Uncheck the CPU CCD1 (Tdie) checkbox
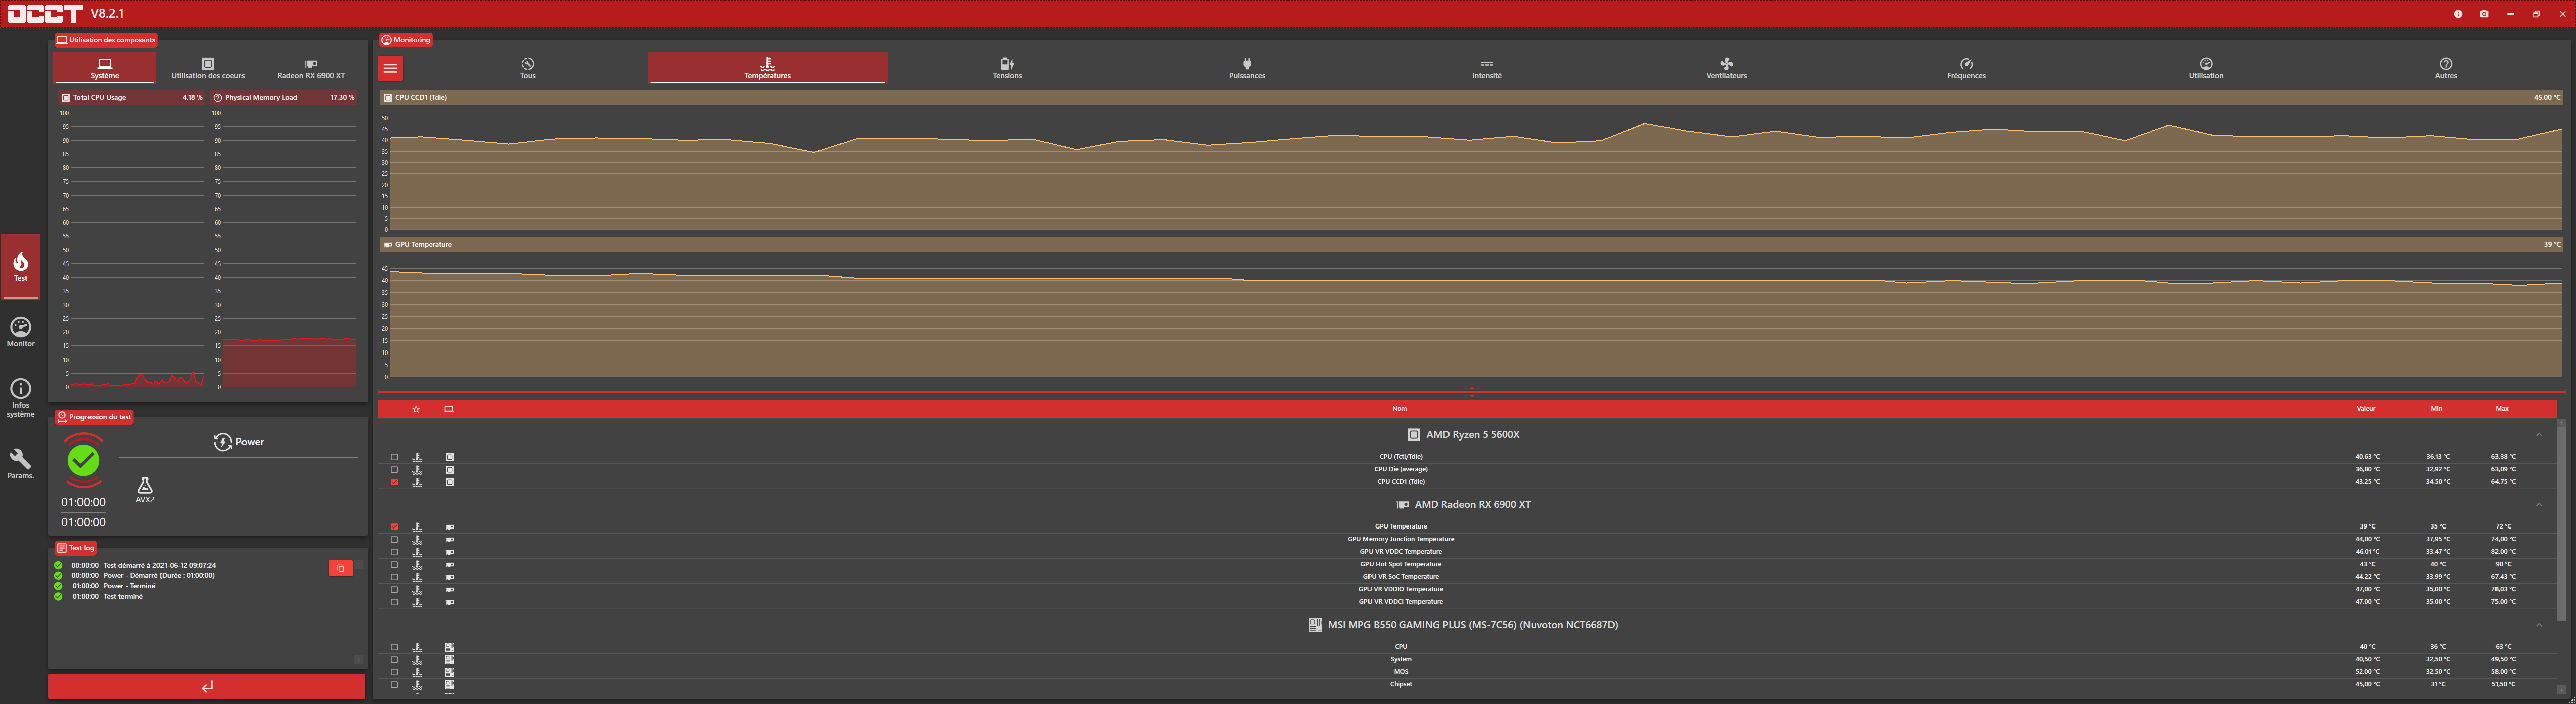The width and height of the screenshot is (2576, 704). click(x=394, y=482)
